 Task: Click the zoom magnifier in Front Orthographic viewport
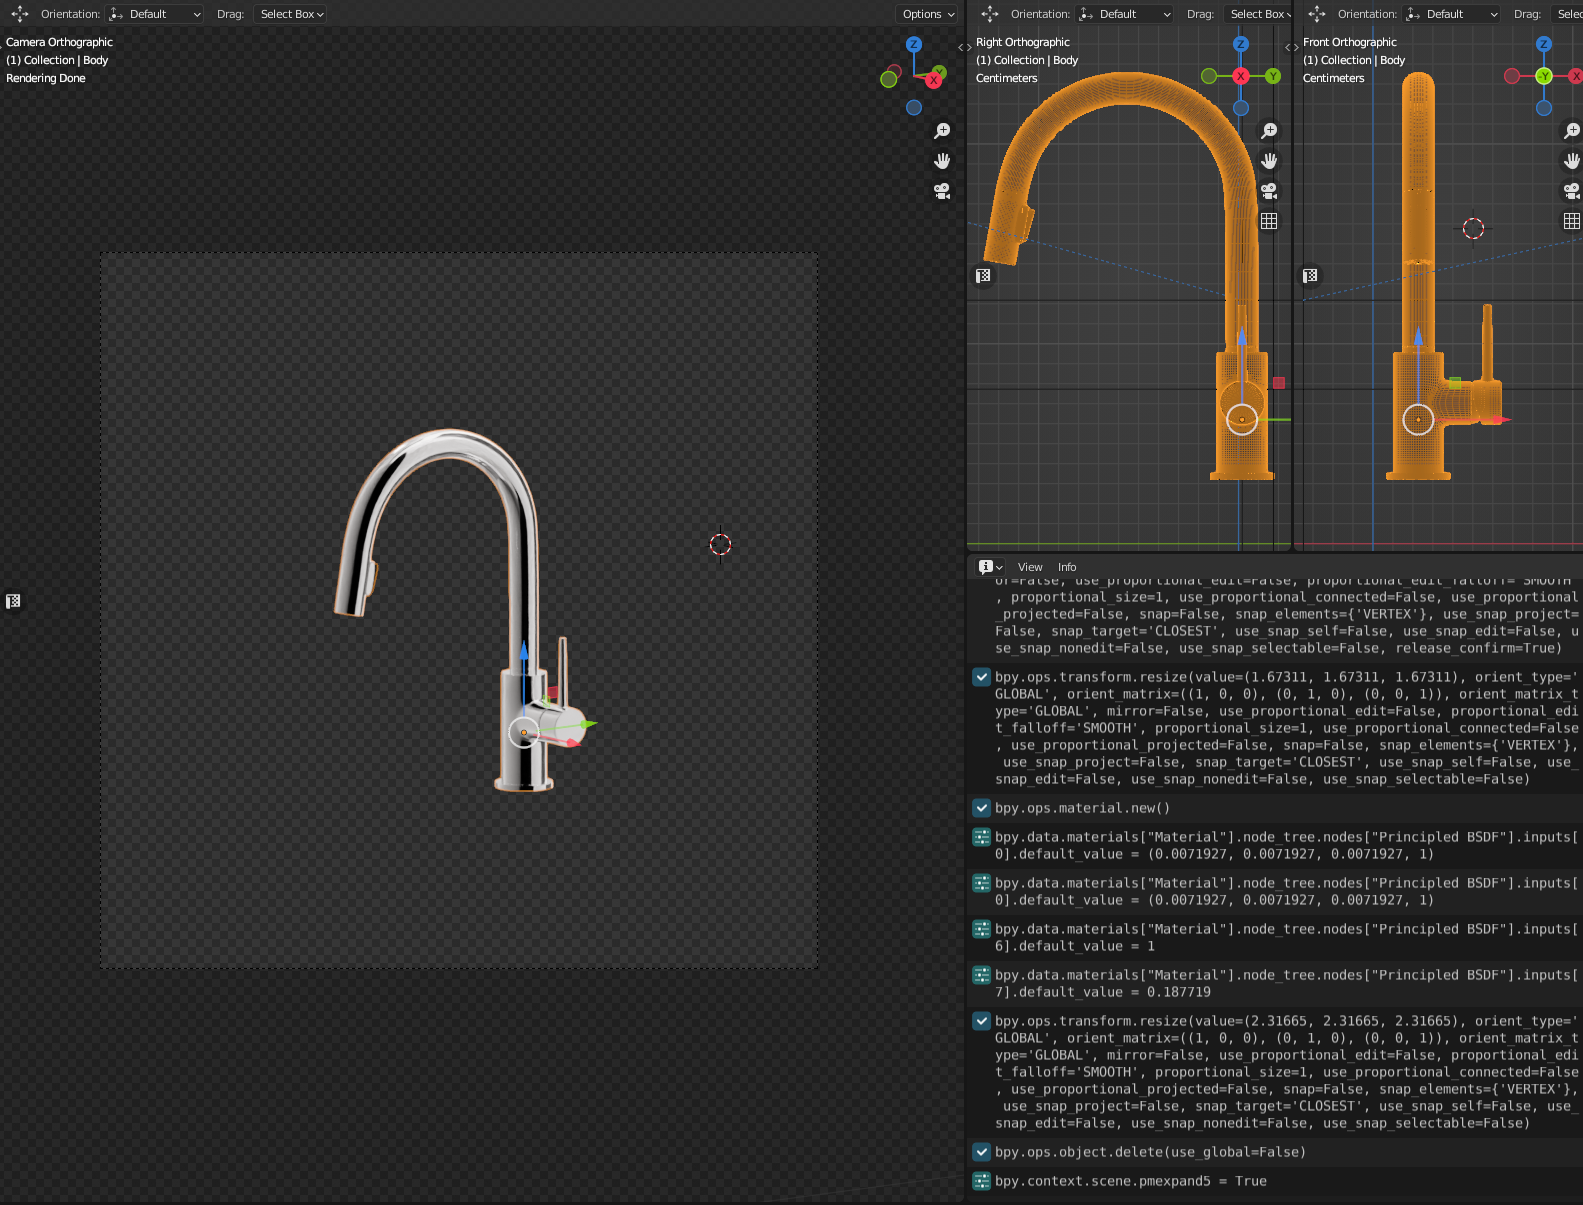click(1571, 131)
